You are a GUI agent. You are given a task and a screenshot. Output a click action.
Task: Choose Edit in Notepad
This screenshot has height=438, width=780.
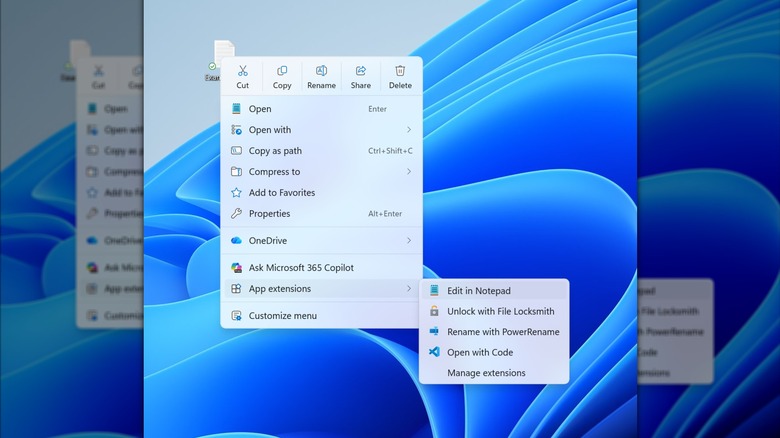(x=494, y=291)
